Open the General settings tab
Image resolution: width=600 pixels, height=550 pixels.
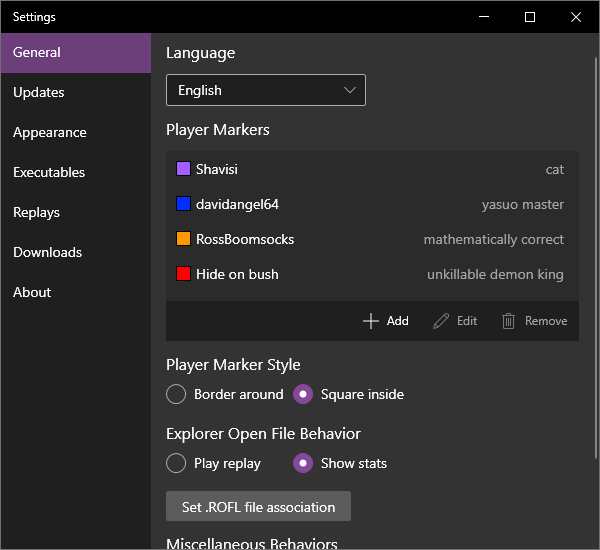(x=76, y=53)
